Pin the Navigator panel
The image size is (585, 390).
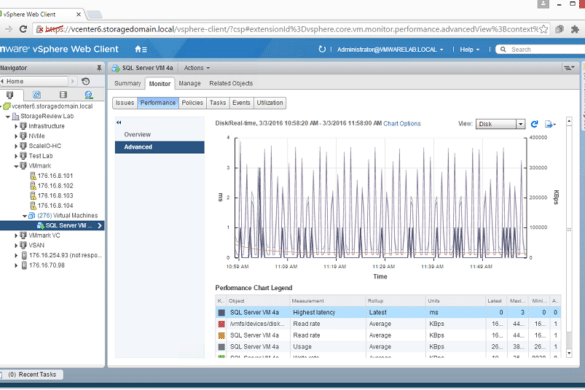point(99,68)
